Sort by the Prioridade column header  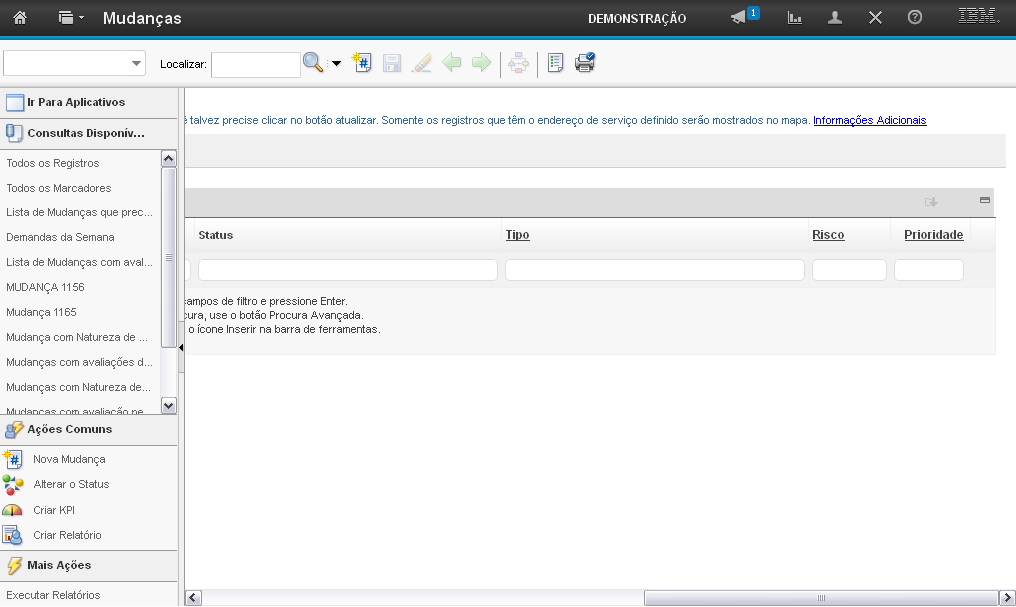point(933,235)
